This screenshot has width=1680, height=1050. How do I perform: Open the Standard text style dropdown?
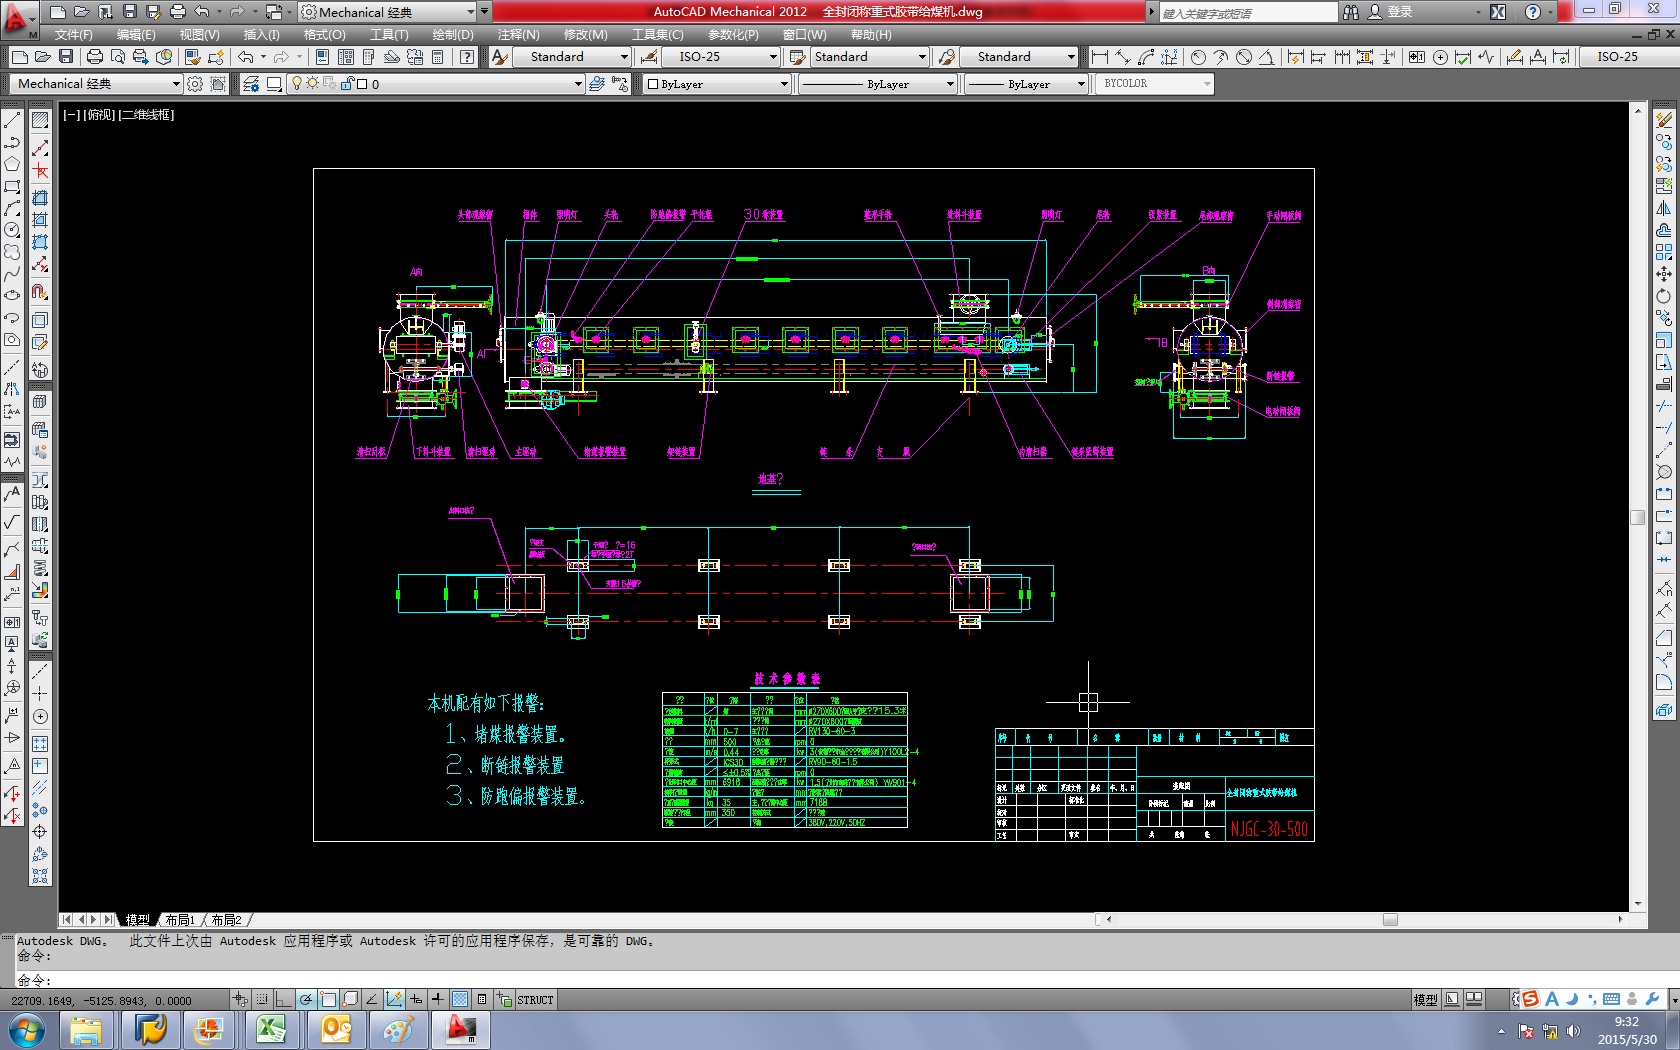point(573,57)
